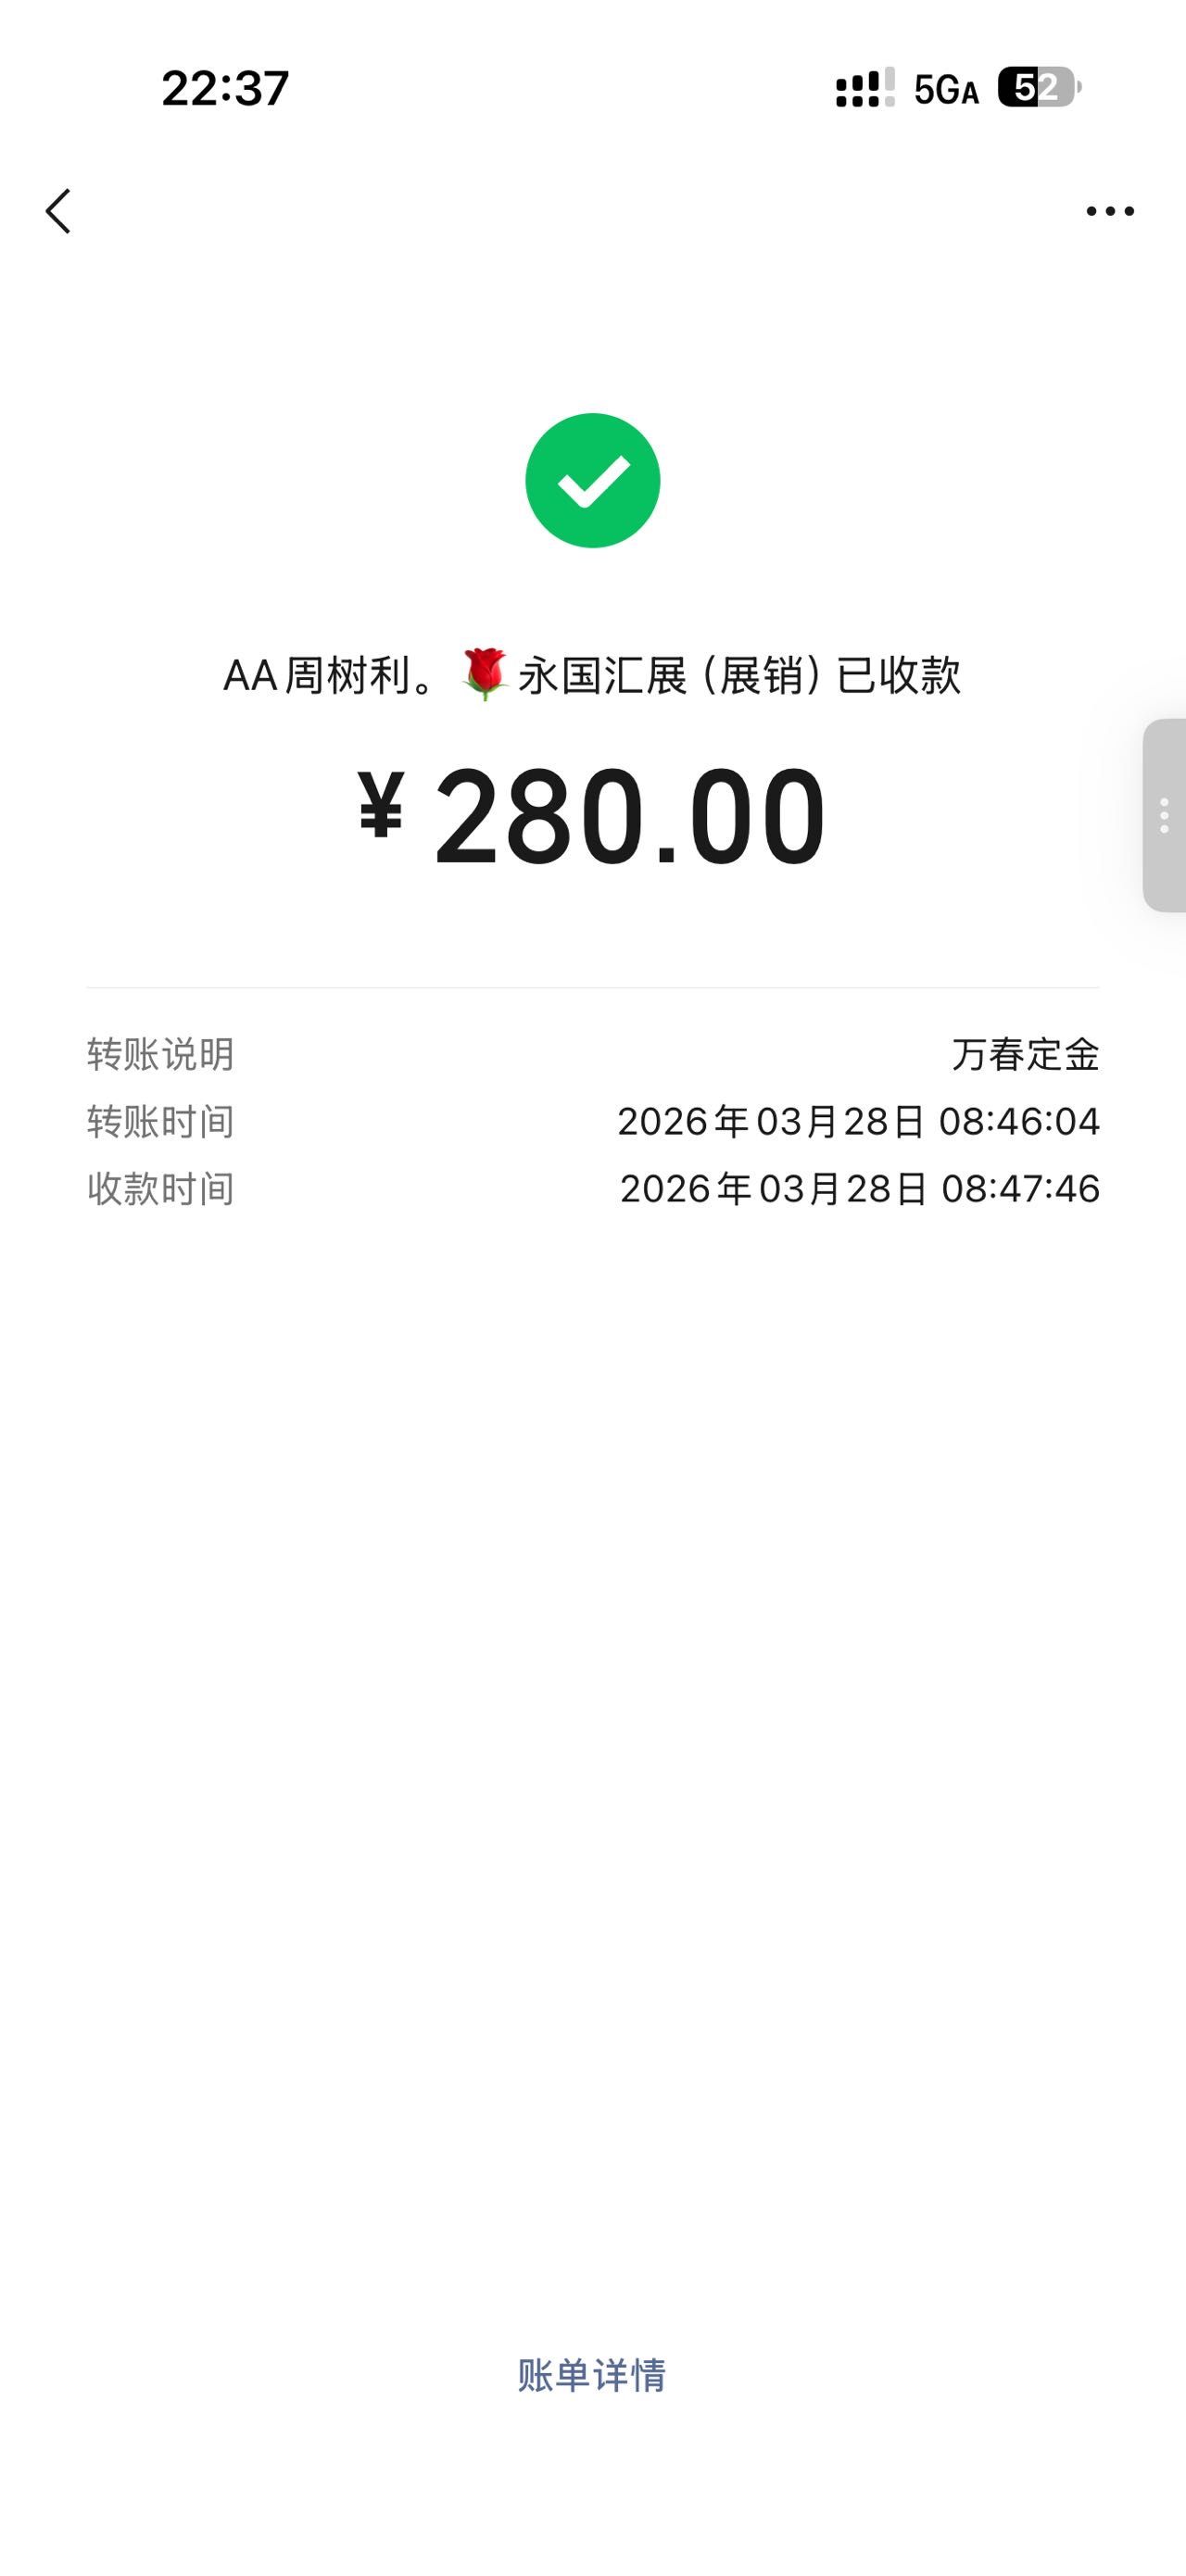
Task: Open the 账单详情 bill details link
Action: click(x=592, y=2375)
